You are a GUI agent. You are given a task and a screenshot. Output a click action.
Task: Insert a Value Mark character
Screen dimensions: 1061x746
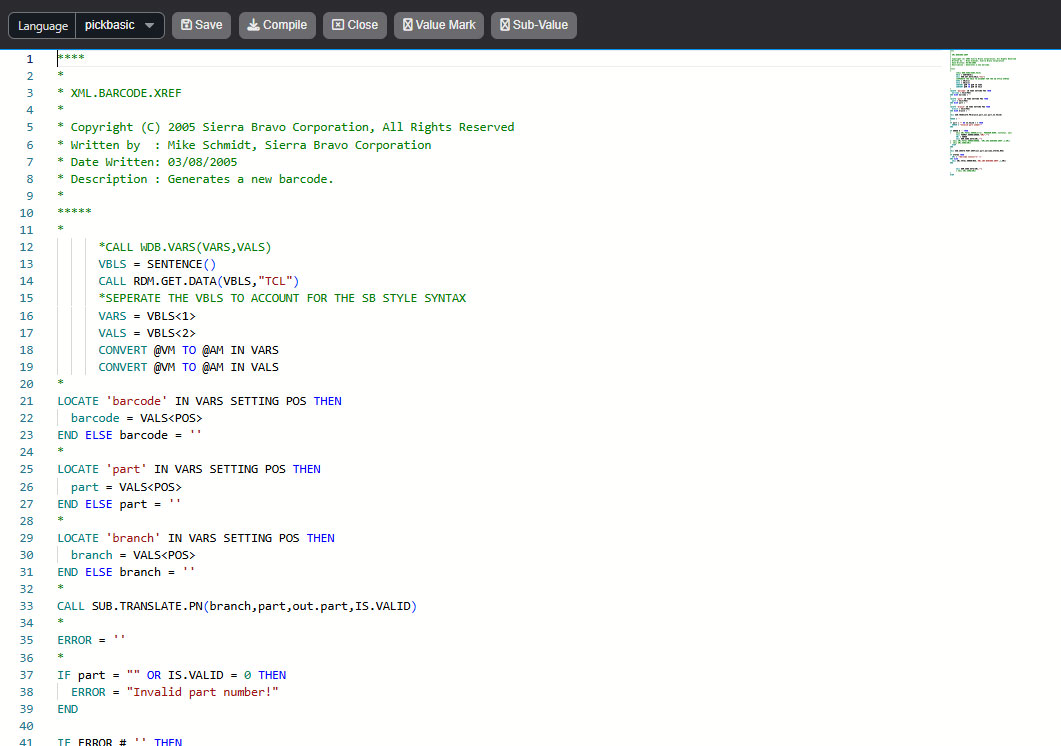point(439,25)
